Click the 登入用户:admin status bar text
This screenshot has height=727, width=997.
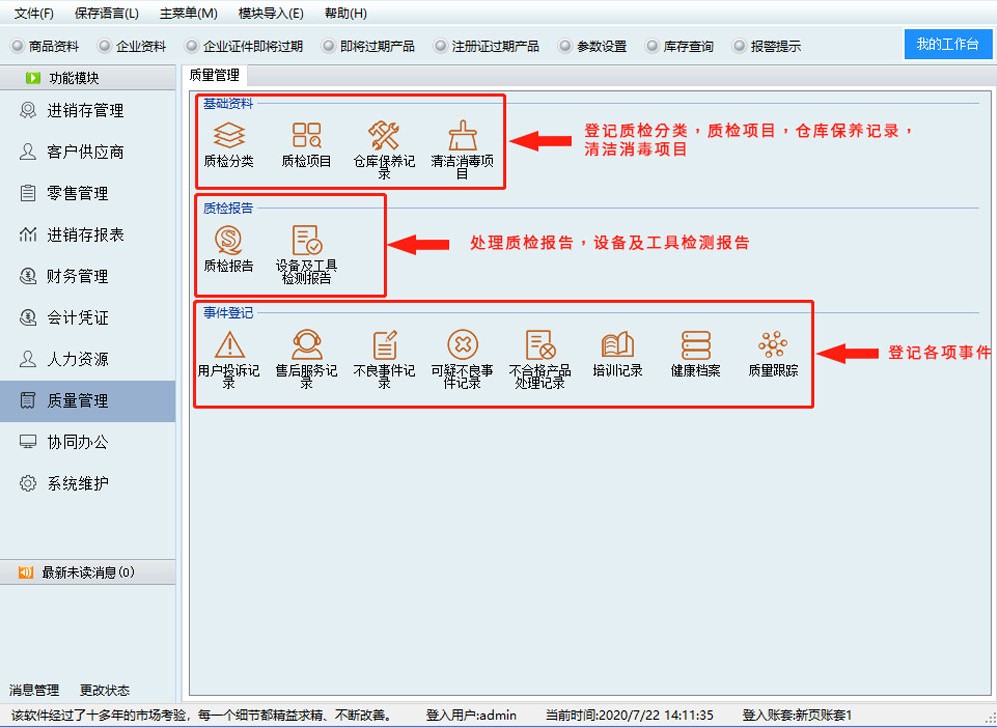point(471,716)
